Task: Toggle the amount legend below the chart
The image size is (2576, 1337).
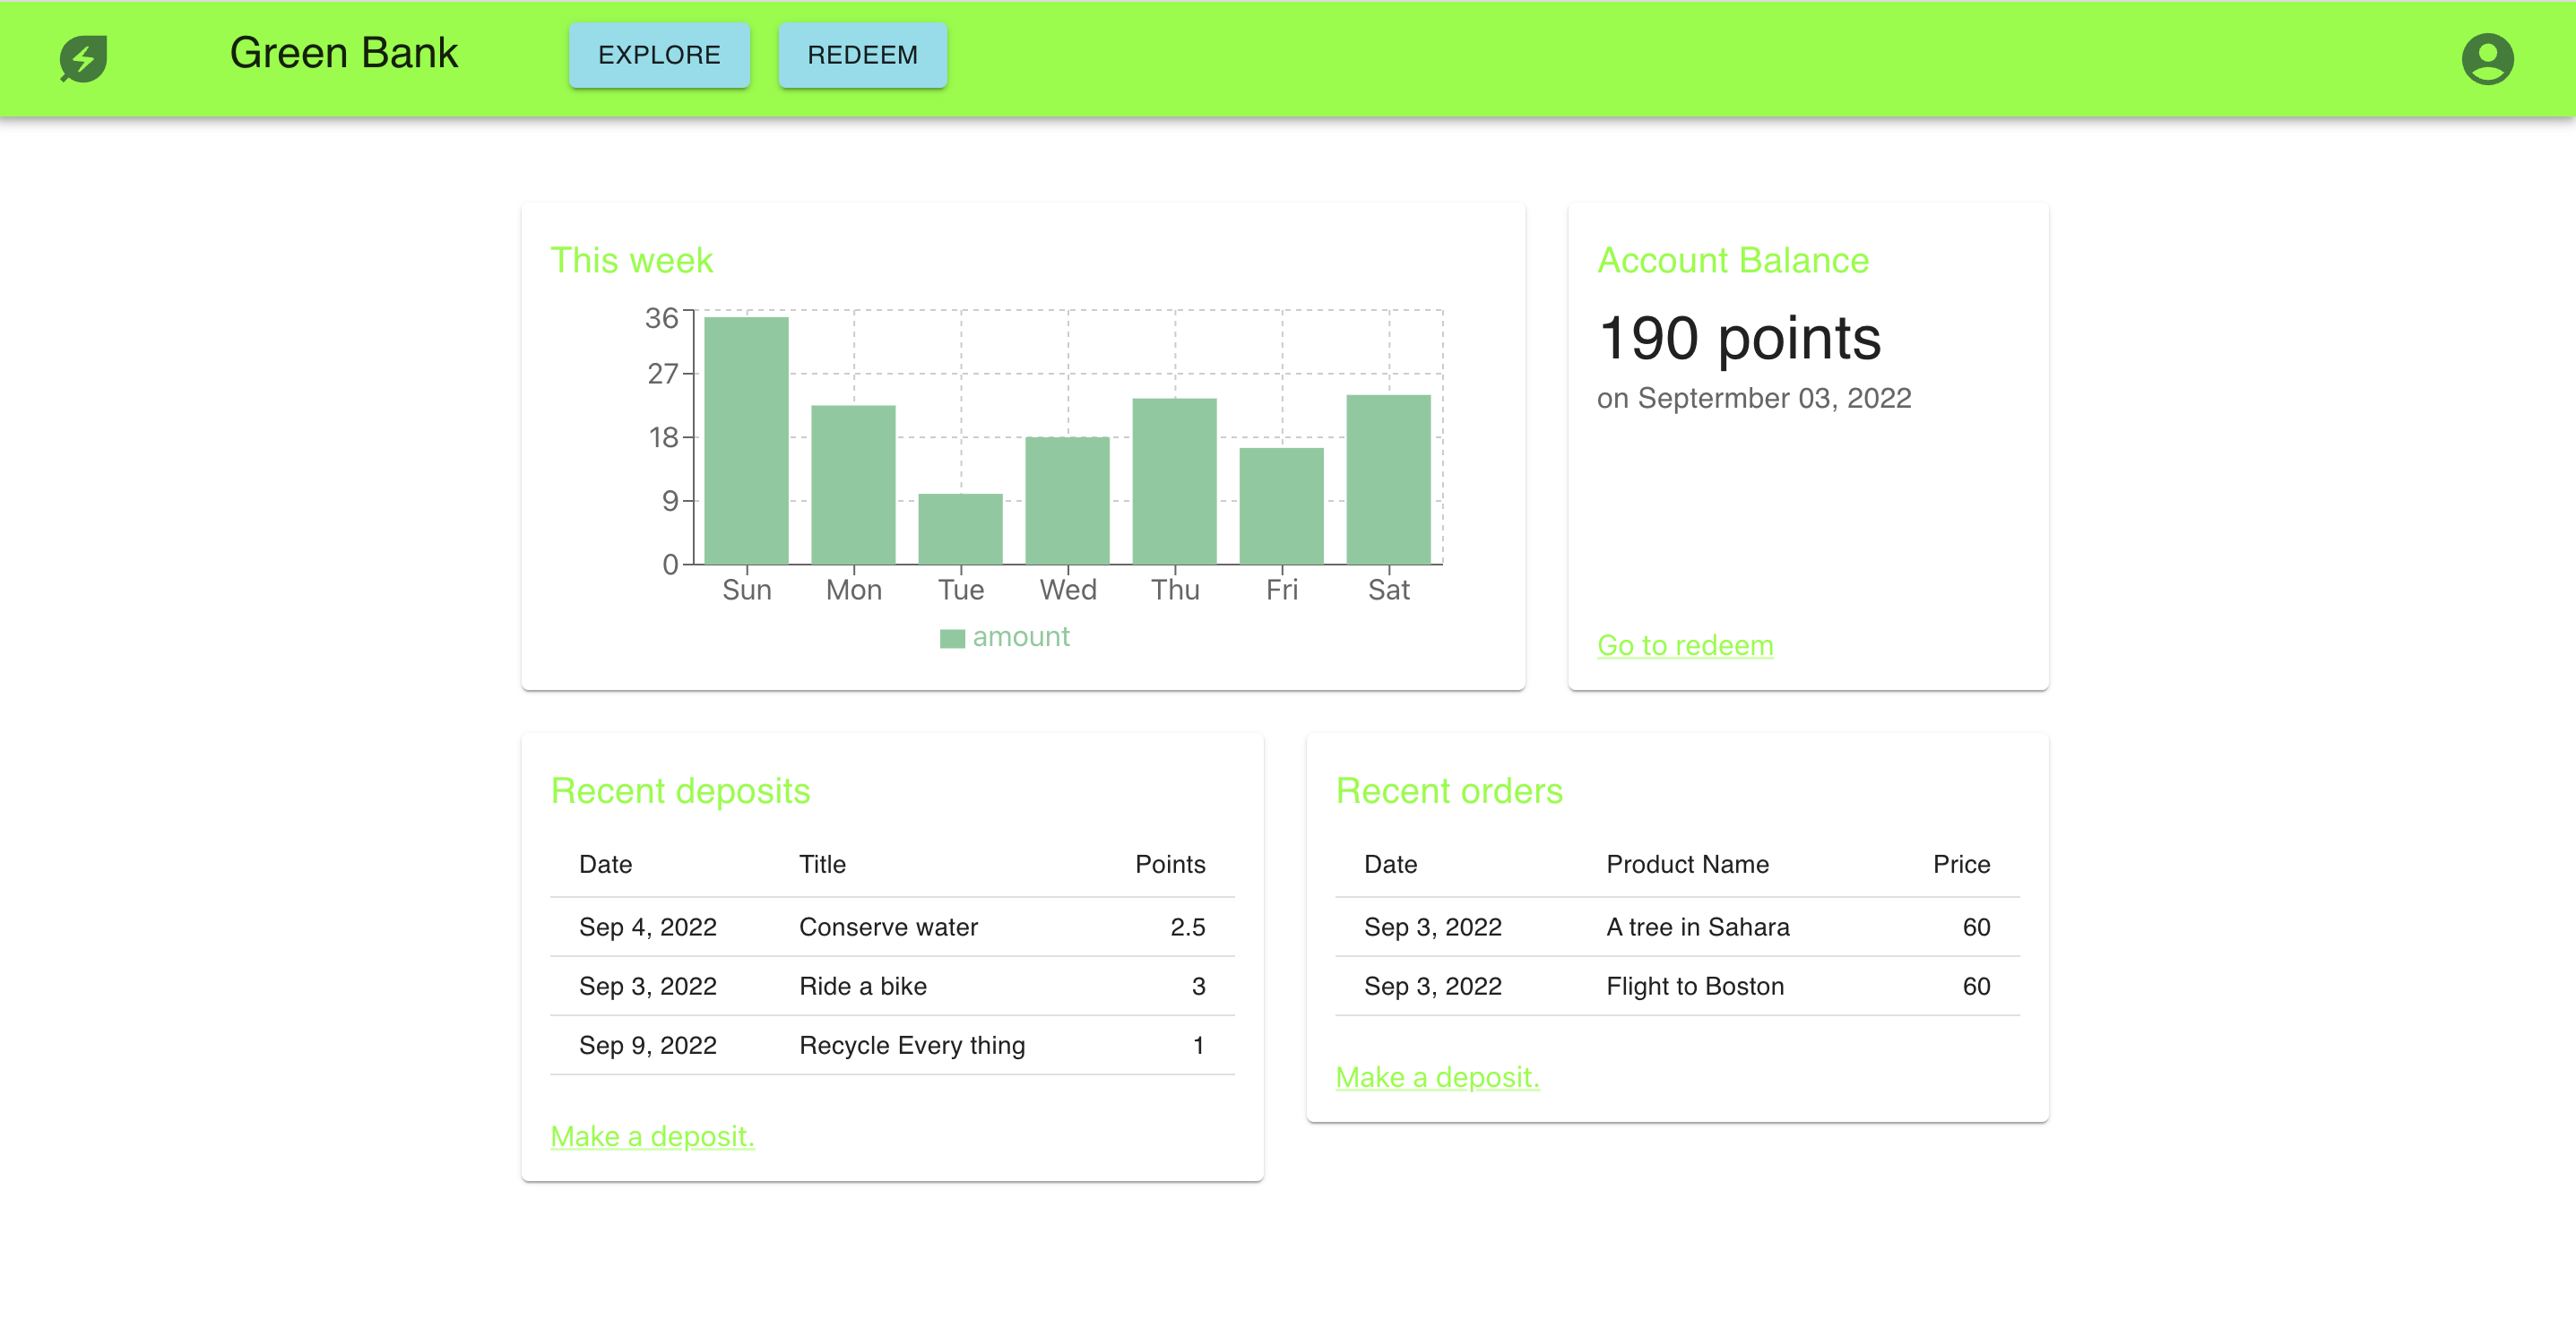Action: point(1005,636)
